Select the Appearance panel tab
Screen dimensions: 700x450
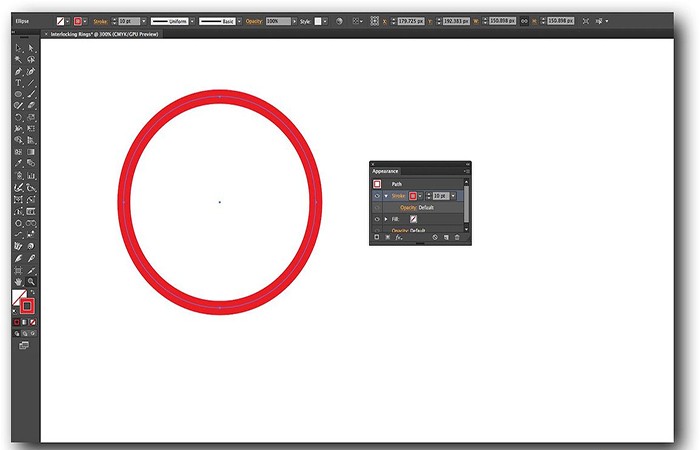385,171
